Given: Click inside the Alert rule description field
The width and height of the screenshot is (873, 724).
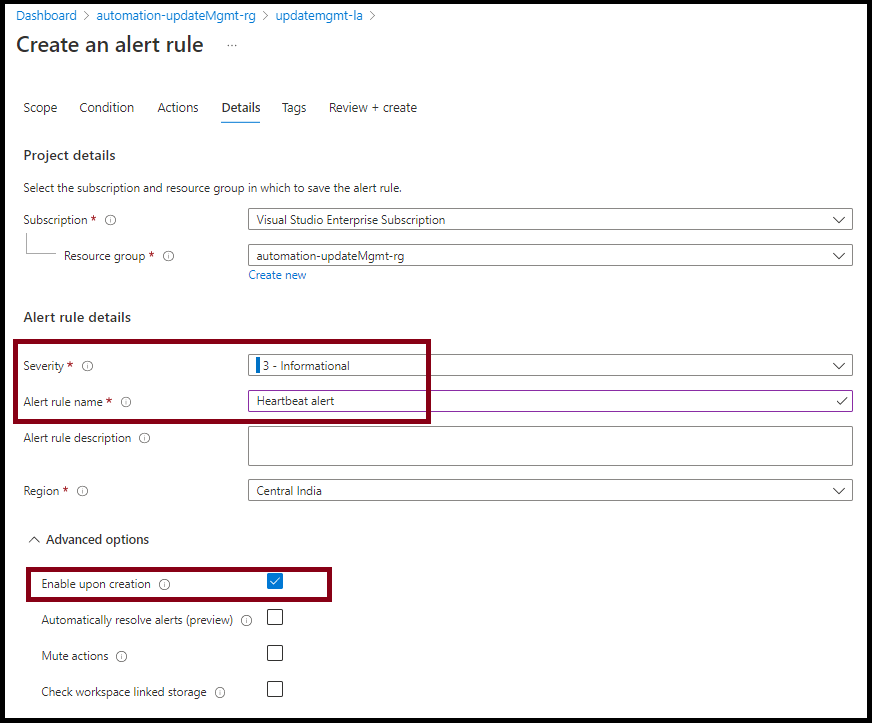Looking at the screenshot, I should tap(550, 445).
